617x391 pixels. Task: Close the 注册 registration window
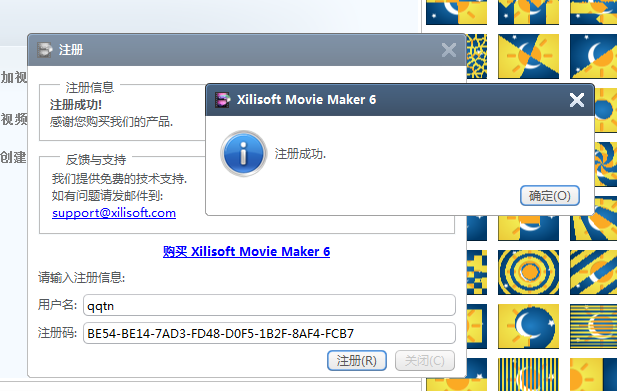[x=449, y=50]
